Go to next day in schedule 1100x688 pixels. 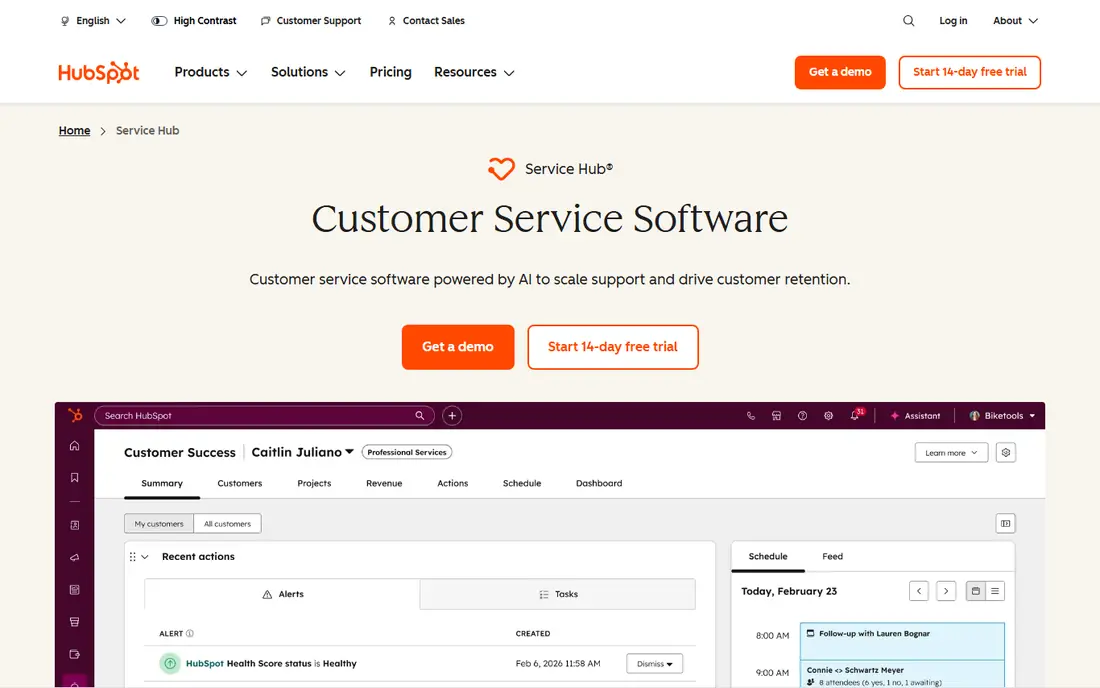point(946,591)
